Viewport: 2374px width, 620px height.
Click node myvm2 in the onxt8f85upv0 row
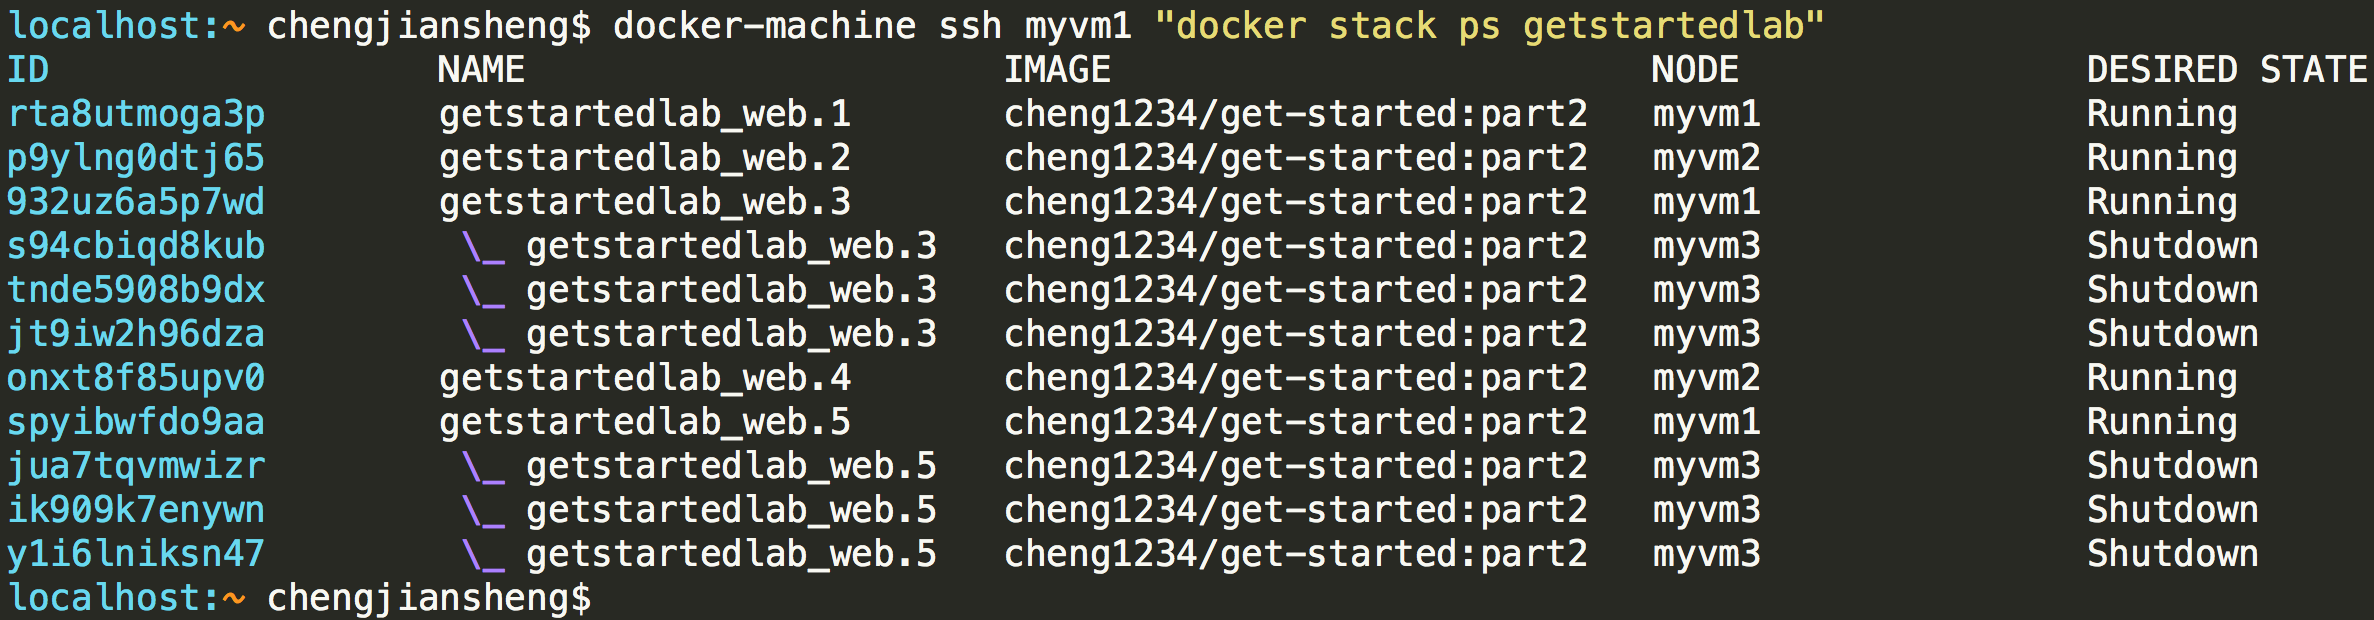[x=1706, y=379]
